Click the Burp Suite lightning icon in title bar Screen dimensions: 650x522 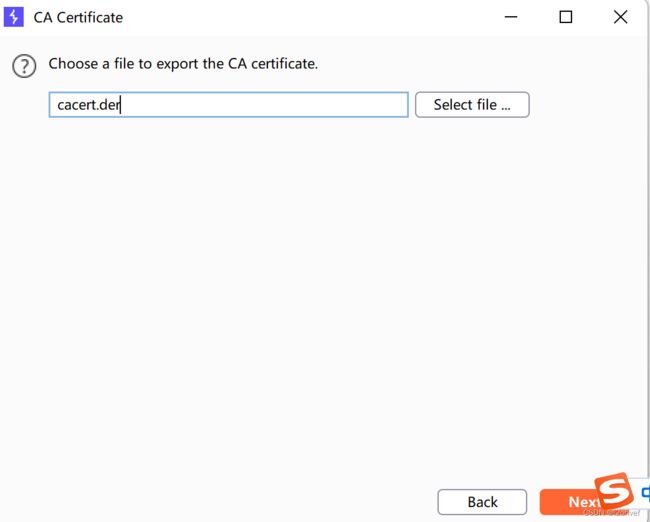pos(14,17)
